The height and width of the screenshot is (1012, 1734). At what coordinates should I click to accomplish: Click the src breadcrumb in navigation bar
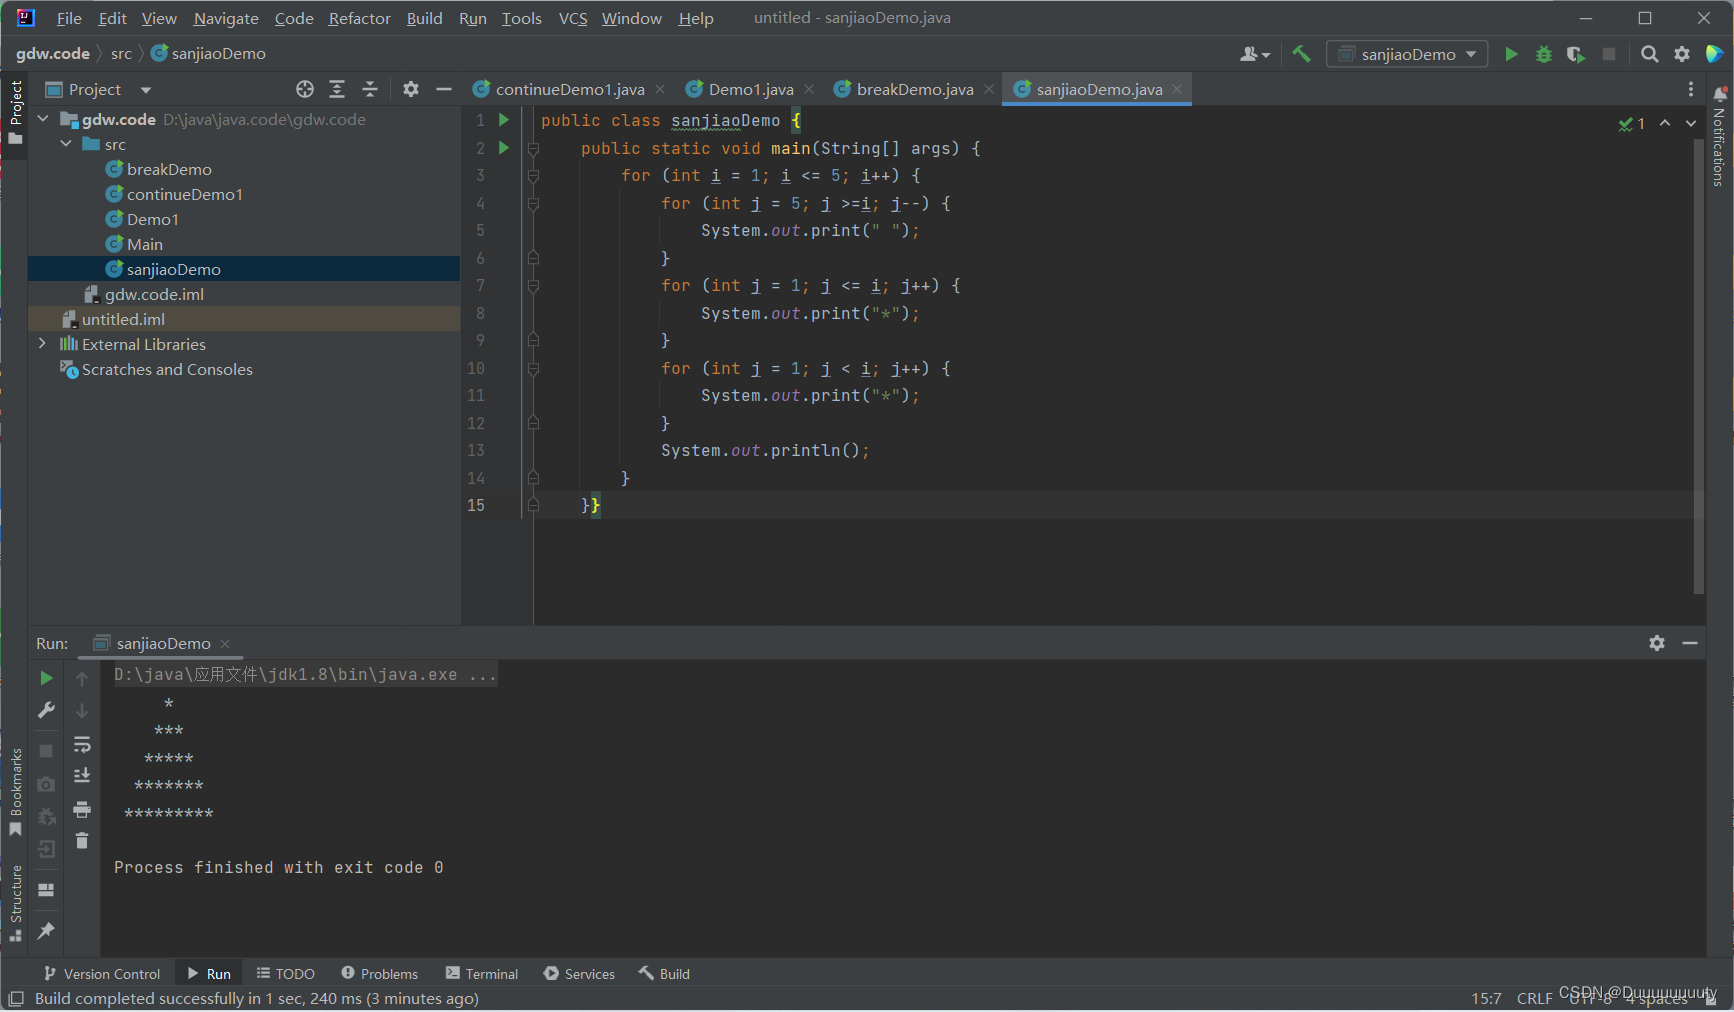click(x=121, y=53)
